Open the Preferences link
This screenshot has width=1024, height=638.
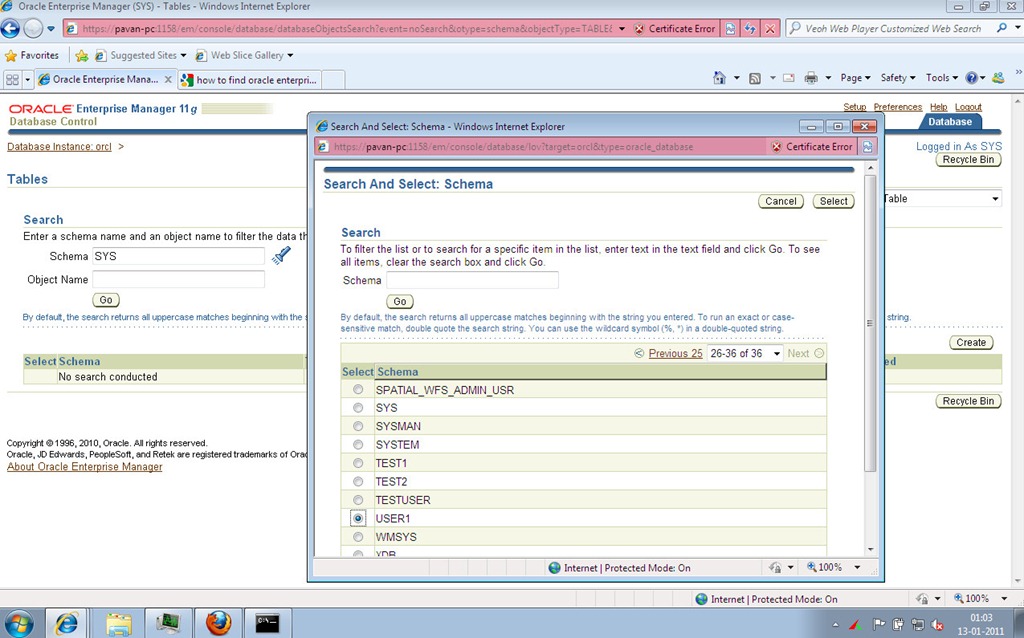(x=898, y=107)
